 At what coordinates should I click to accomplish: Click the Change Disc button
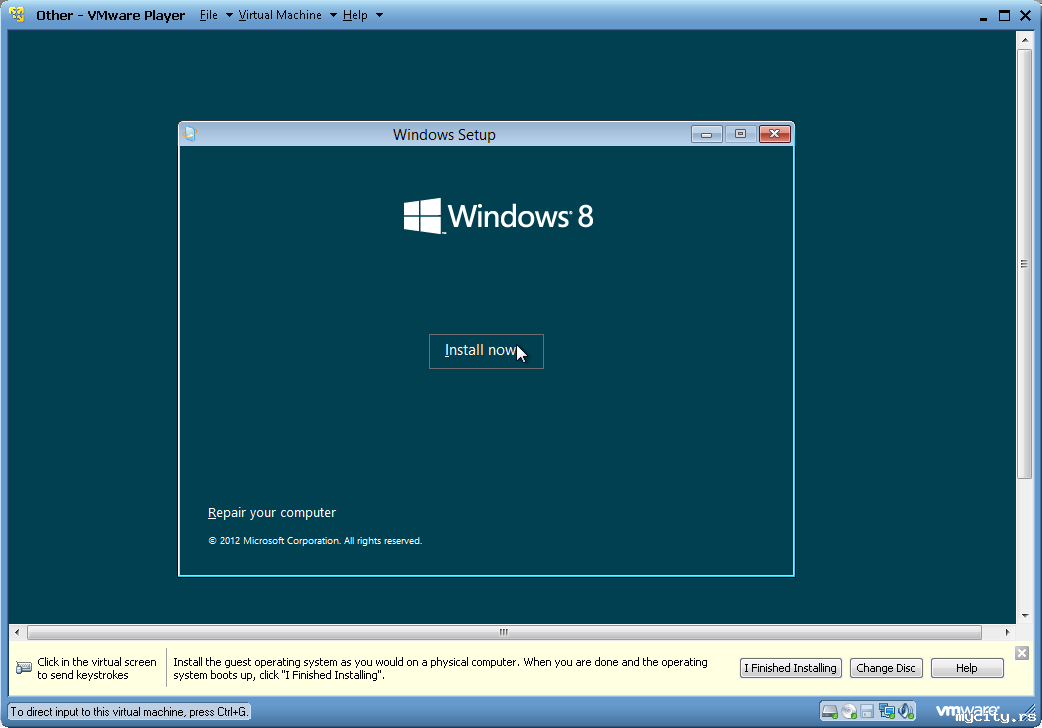pyautogui.click(x=886, y=668)
